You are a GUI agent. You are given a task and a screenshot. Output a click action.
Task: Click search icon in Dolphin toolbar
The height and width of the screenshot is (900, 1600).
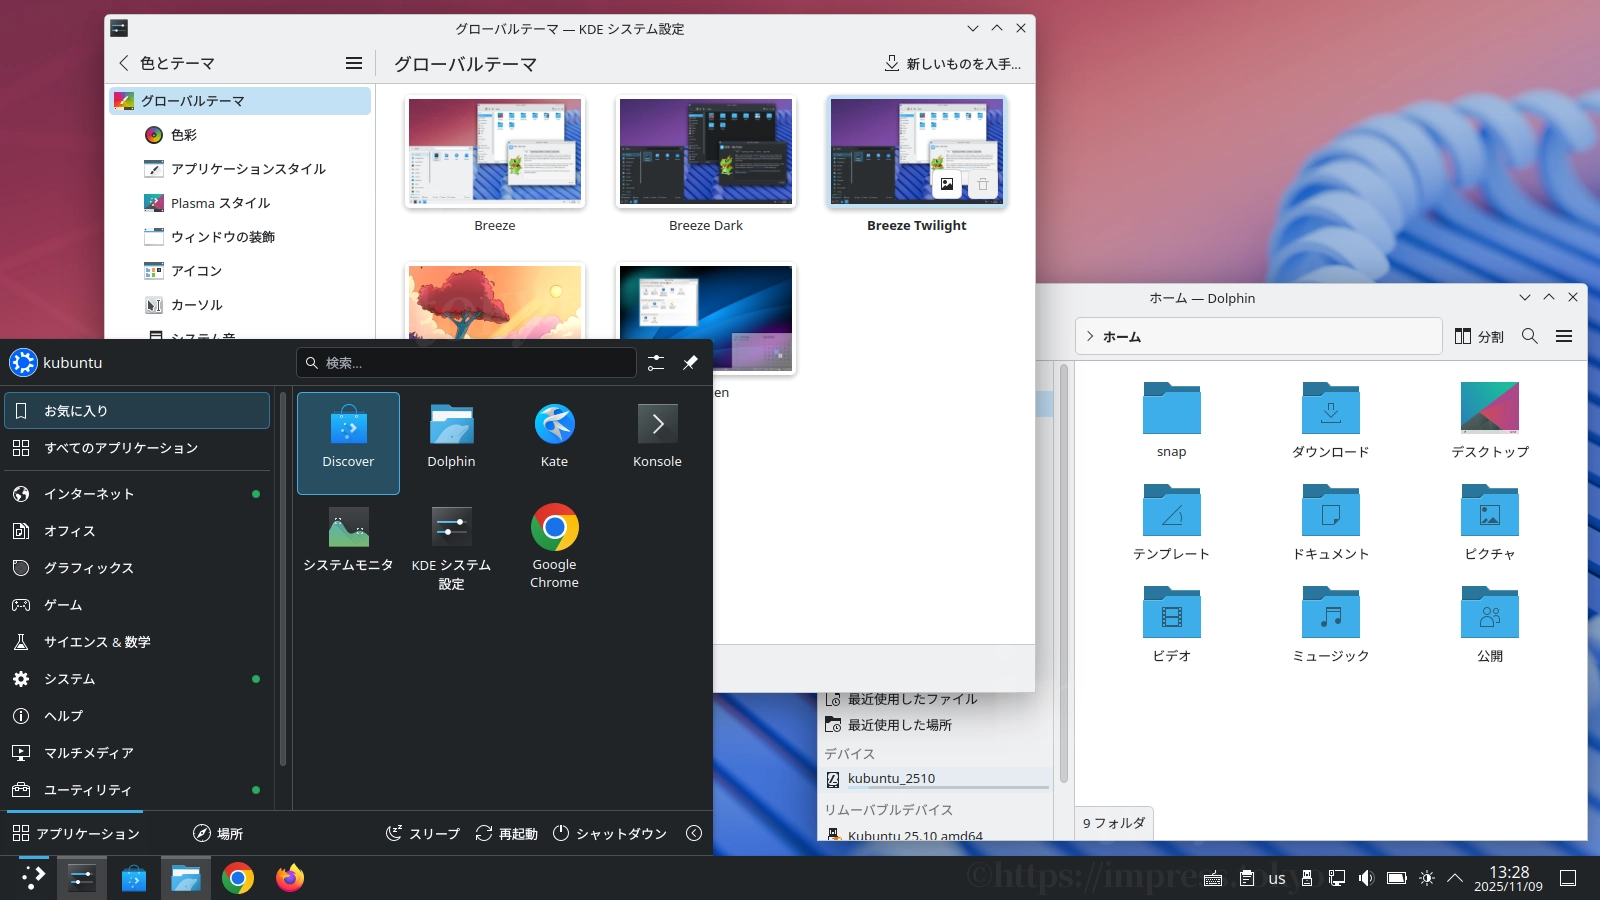pos(1530,337)
